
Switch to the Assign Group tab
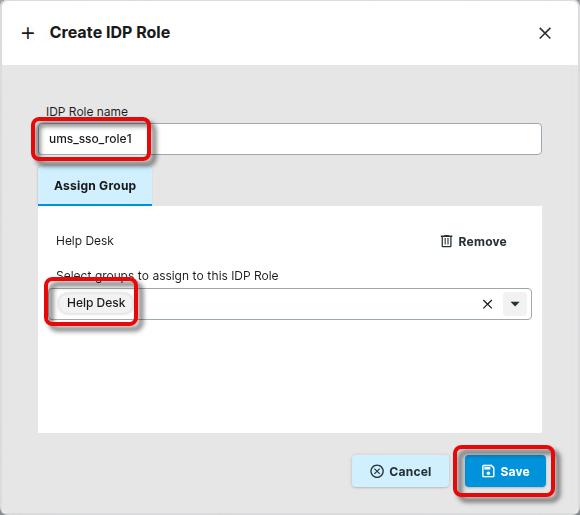[x=95, y=186]
